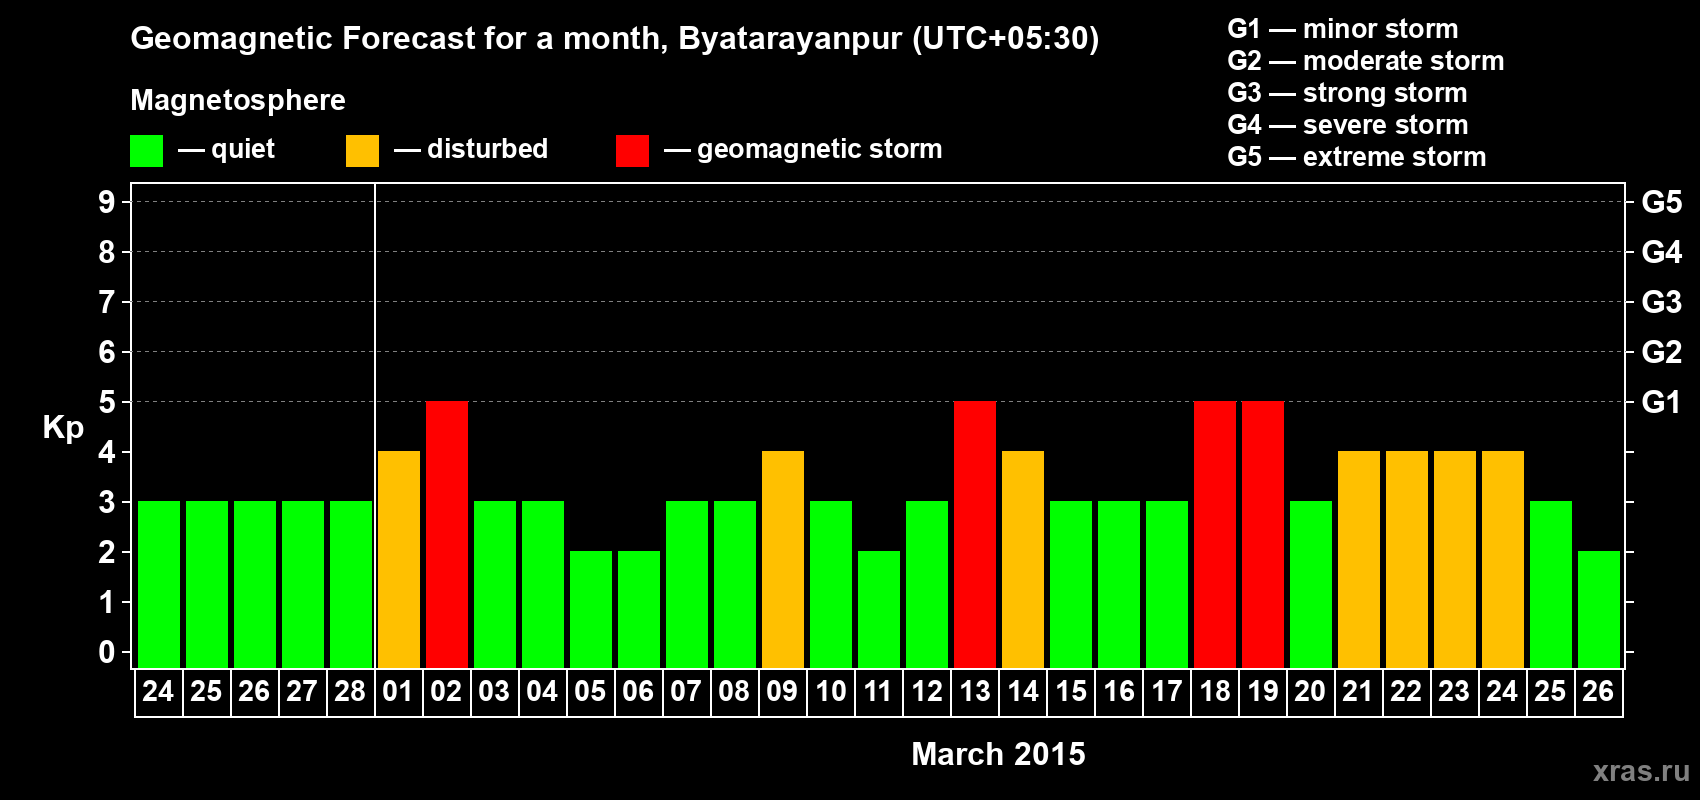Click the 'G2 — moderate storm' legend text

point(1366,61)
